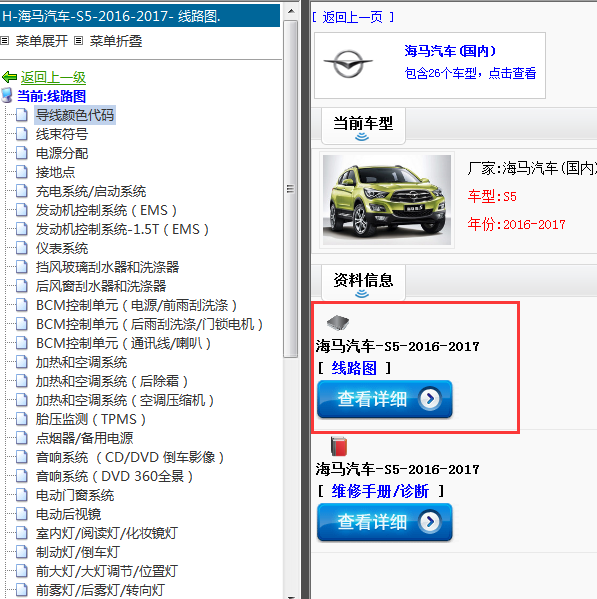Expand all menus with 菜单展开
597x599 pixels.
pos(42,41)
